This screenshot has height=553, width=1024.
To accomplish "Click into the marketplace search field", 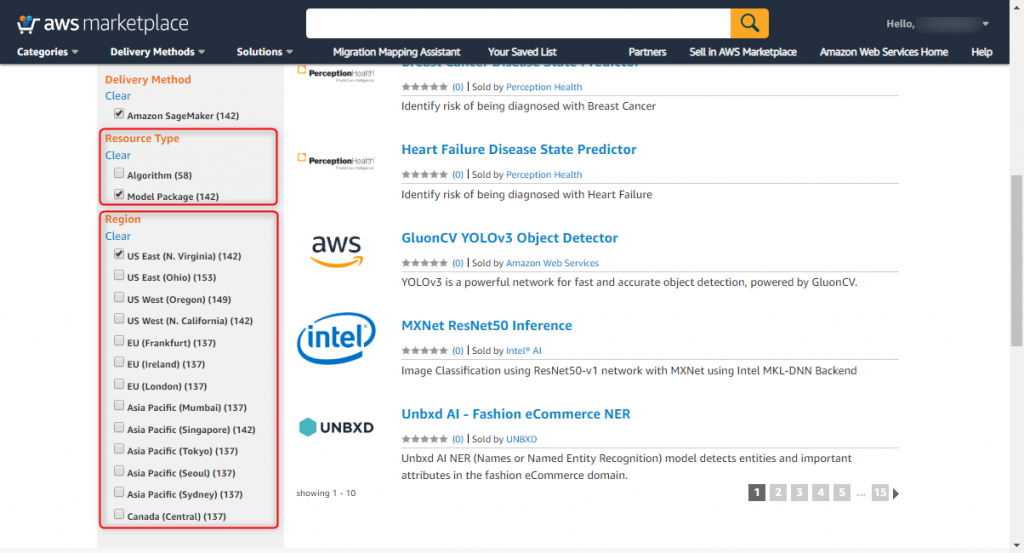I will (x=518, y=24).
